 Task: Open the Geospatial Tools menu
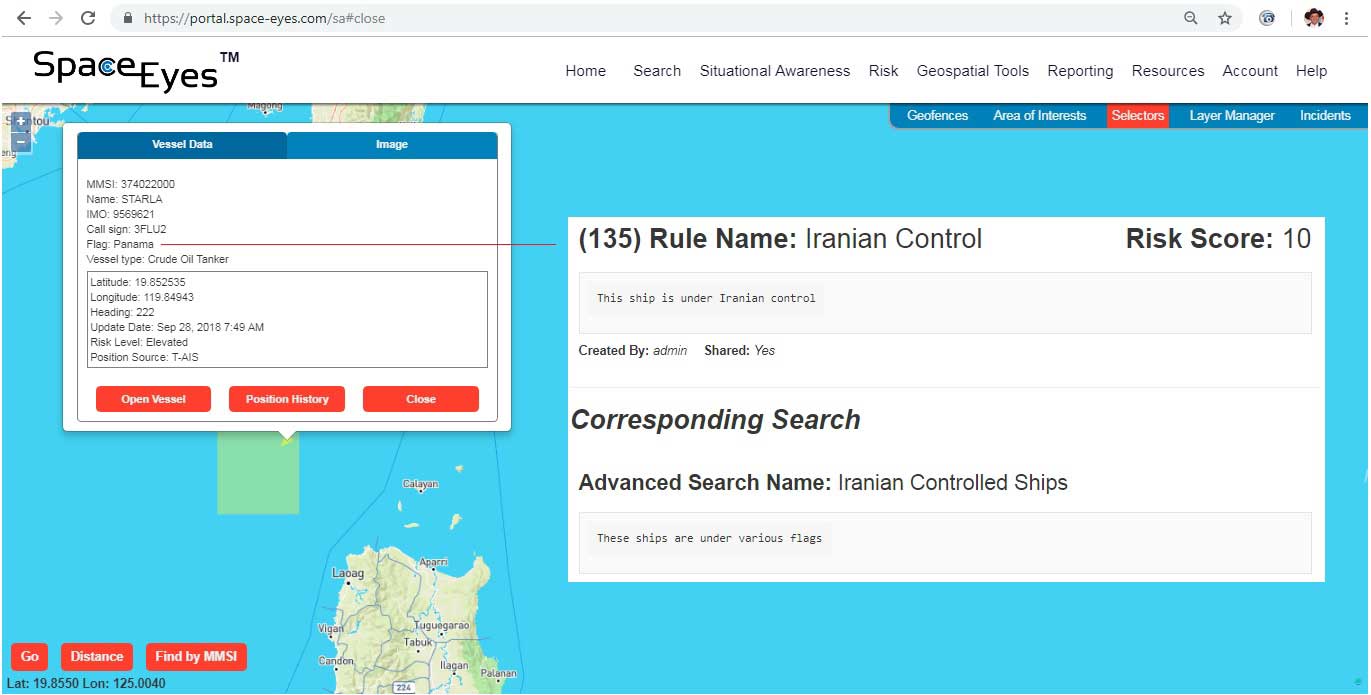(972, 71)
